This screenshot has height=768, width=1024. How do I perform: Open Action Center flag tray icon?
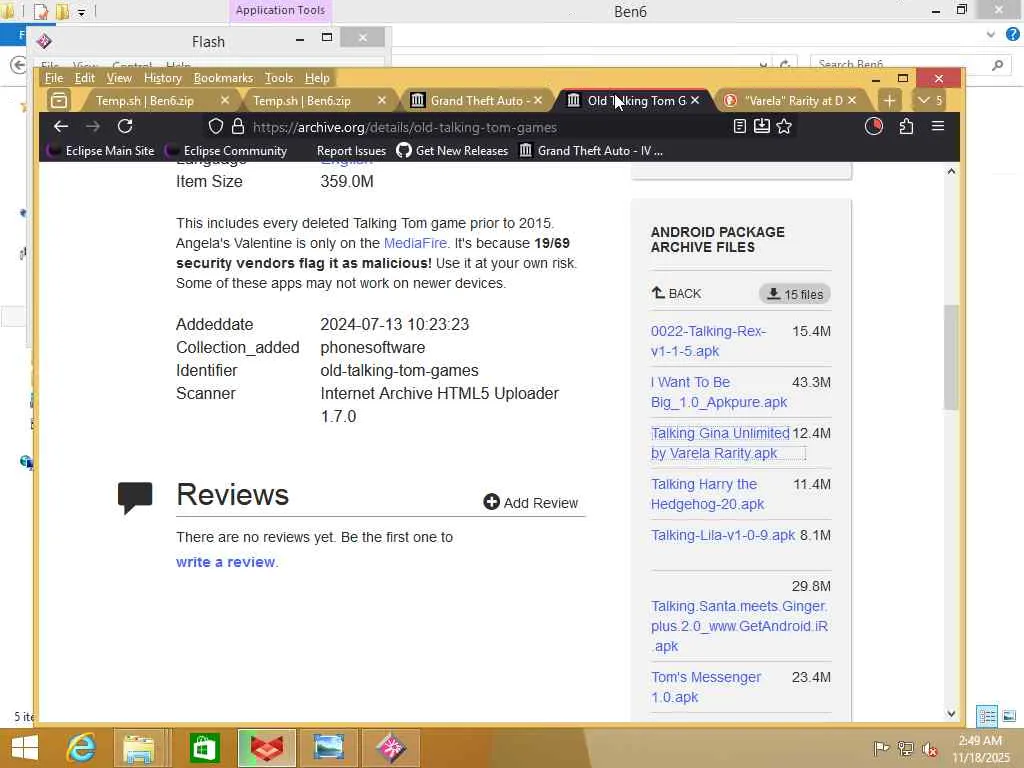pyautogui.click(x=880, y=748)
